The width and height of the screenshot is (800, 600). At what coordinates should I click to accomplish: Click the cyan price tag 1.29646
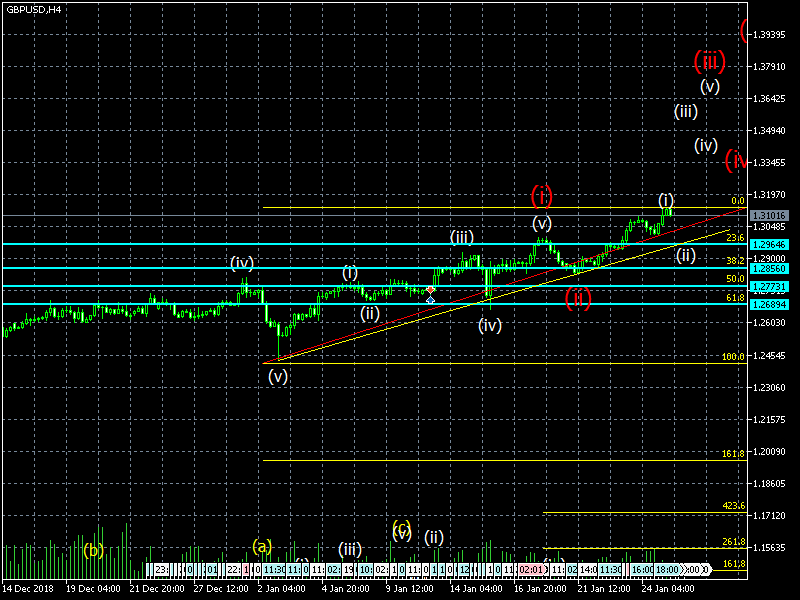(769, 245)
